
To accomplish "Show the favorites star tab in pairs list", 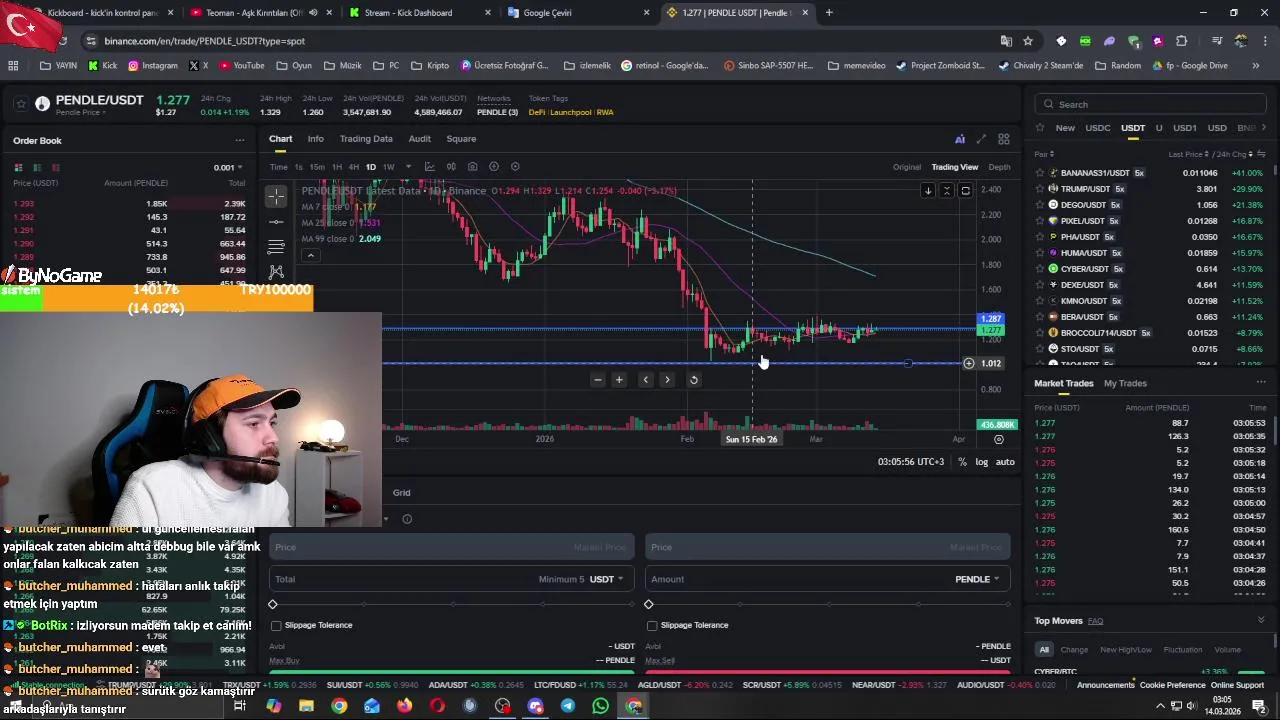I will [x=1040, y=128].
